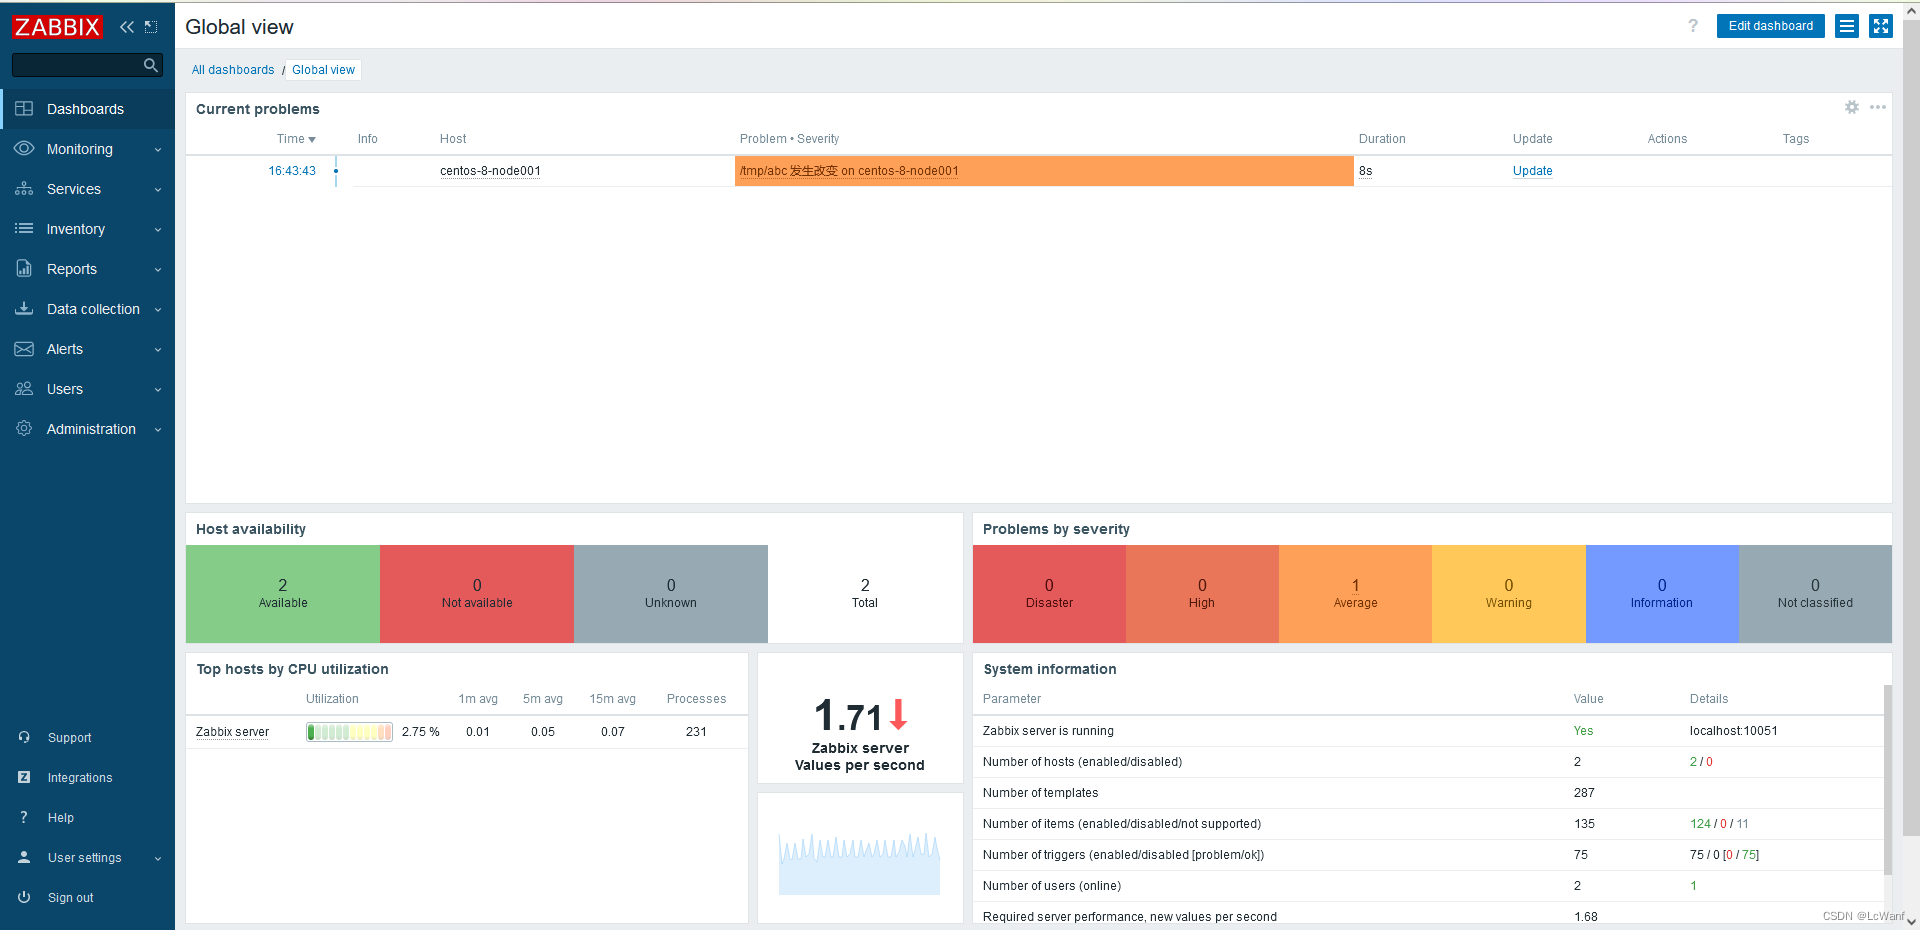
Task: Select the Sign out label
Action: coord(71,898)
